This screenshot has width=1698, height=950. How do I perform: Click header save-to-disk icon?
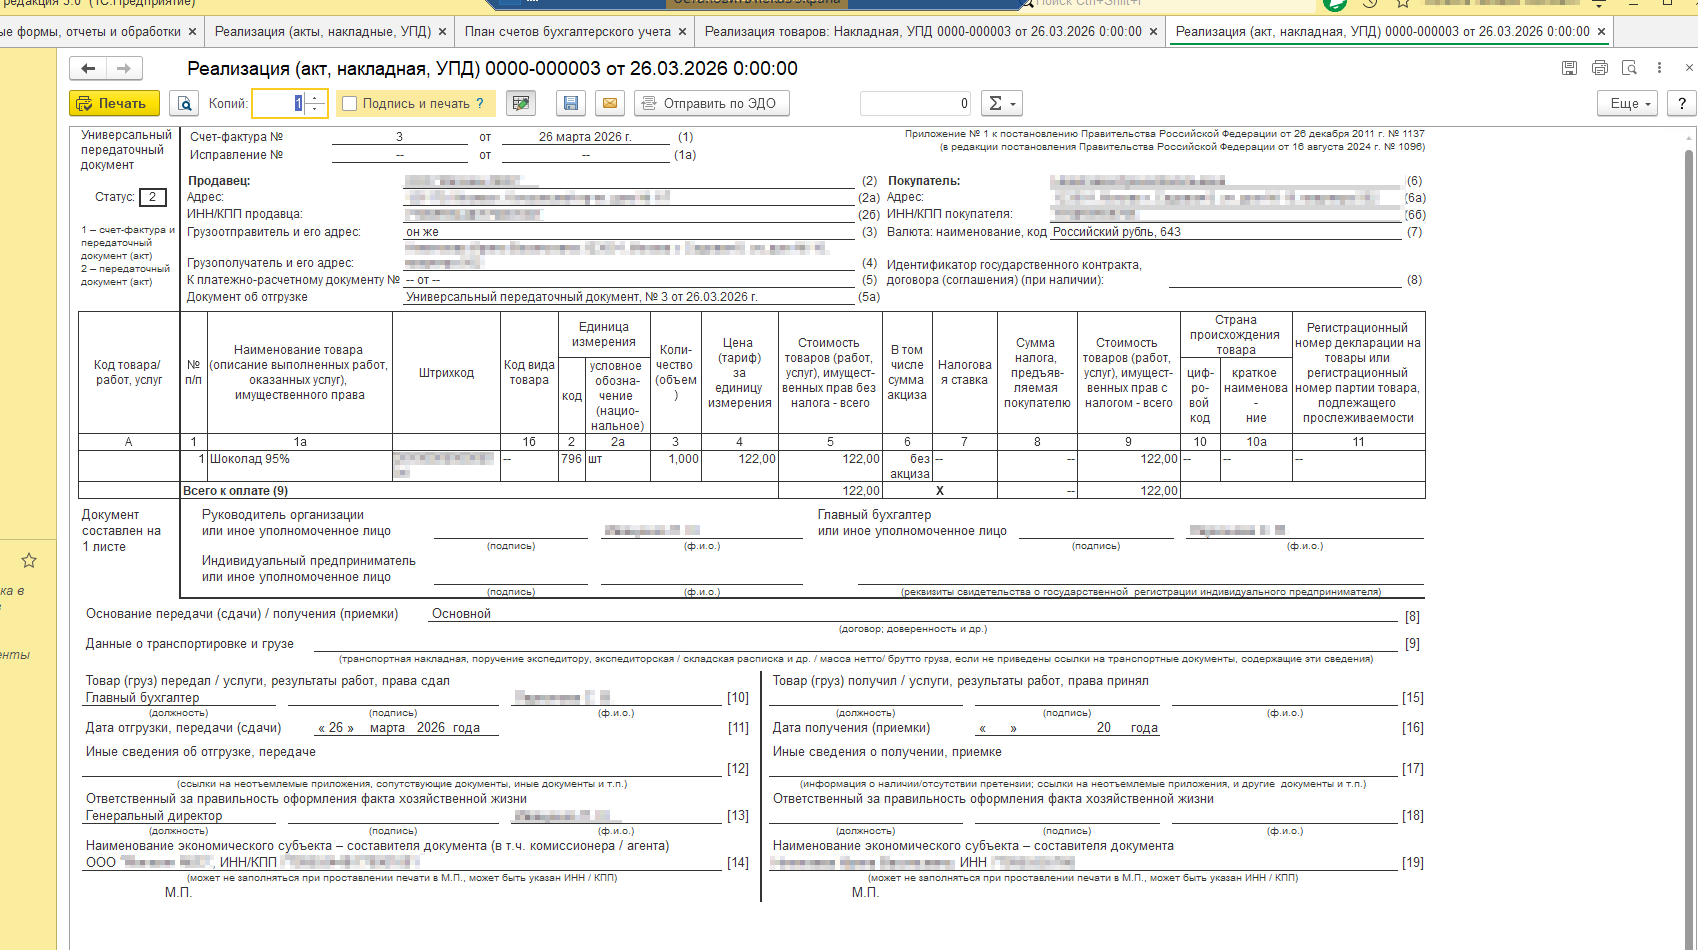(x=1569, y=68)
